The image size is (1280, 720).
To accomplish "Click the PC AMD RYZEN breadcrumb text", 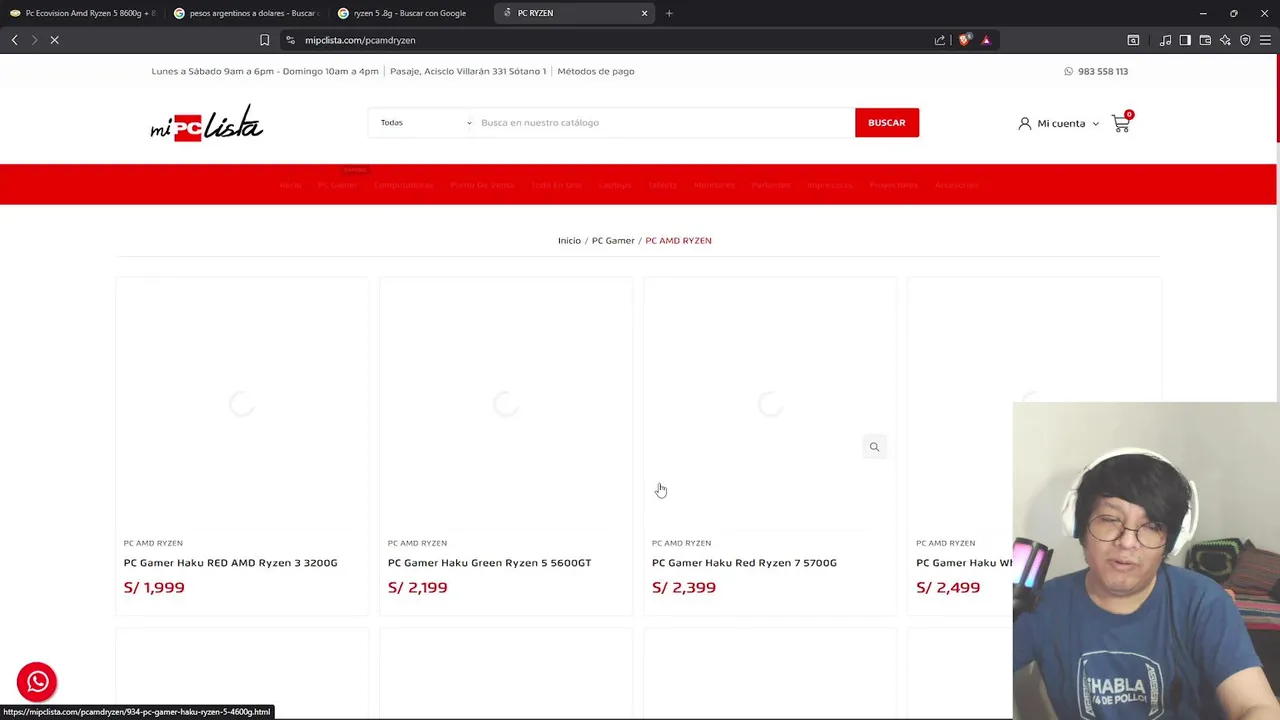I will pyautogui.click(x=678, y=241).
